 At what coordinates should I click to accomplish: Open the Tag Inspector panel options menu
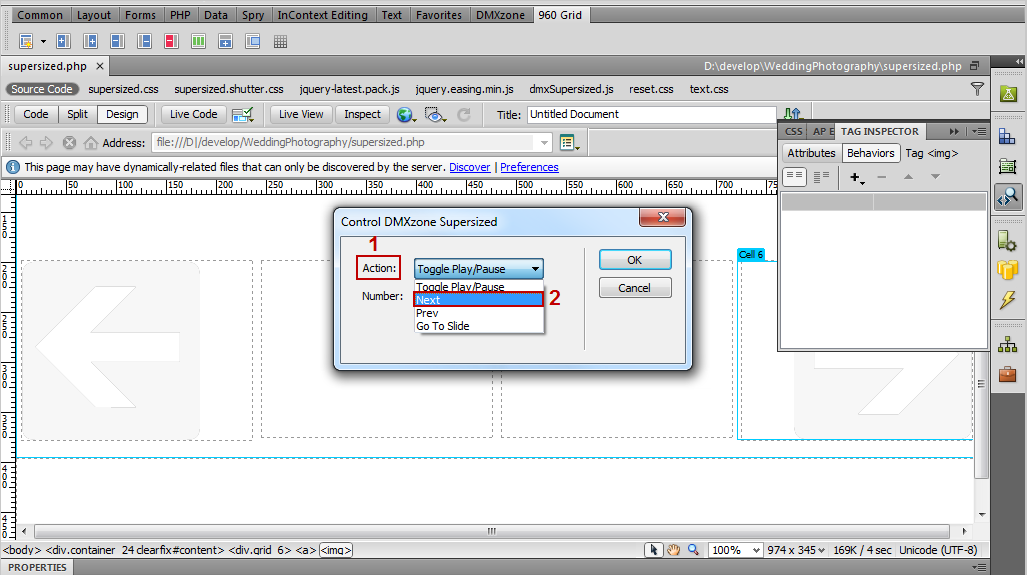[979, 132]
